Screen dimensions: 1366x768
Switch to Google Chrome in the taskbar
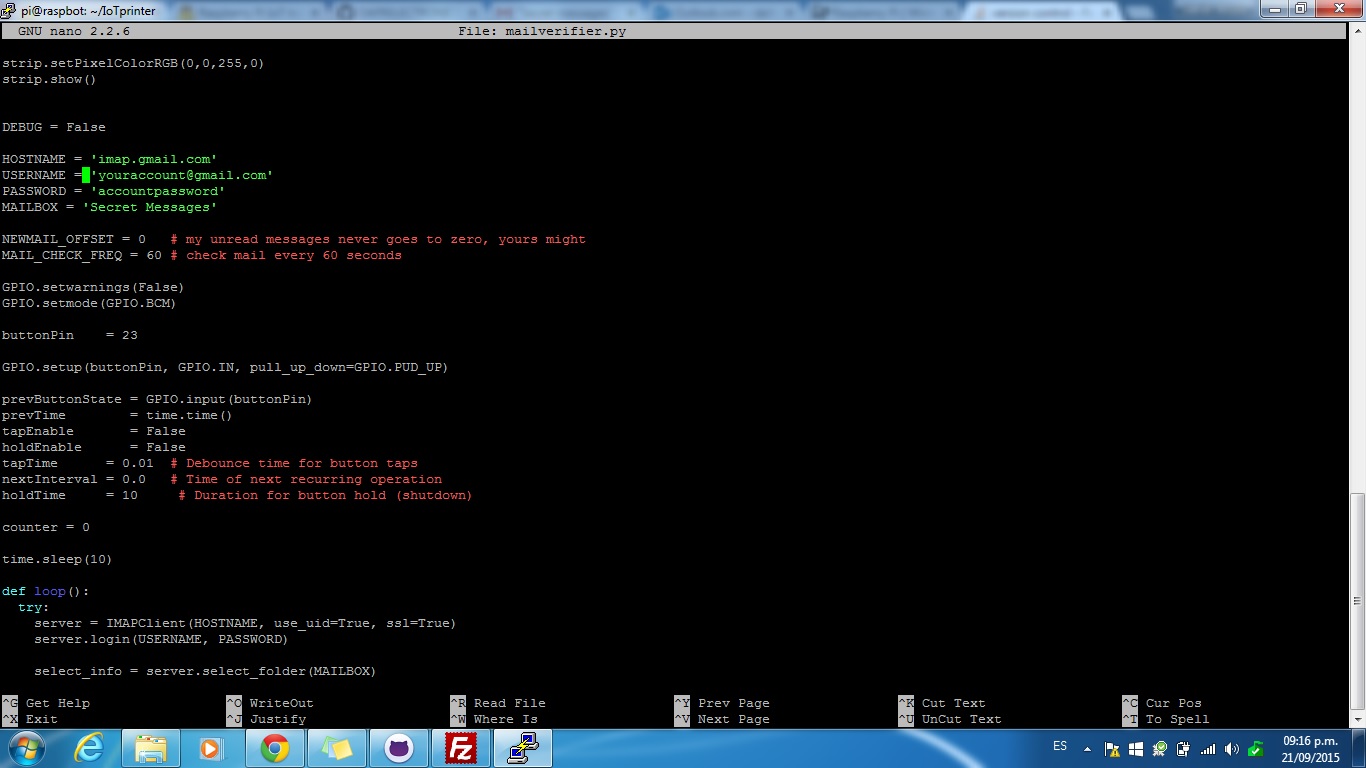click(x=274, y=748)
